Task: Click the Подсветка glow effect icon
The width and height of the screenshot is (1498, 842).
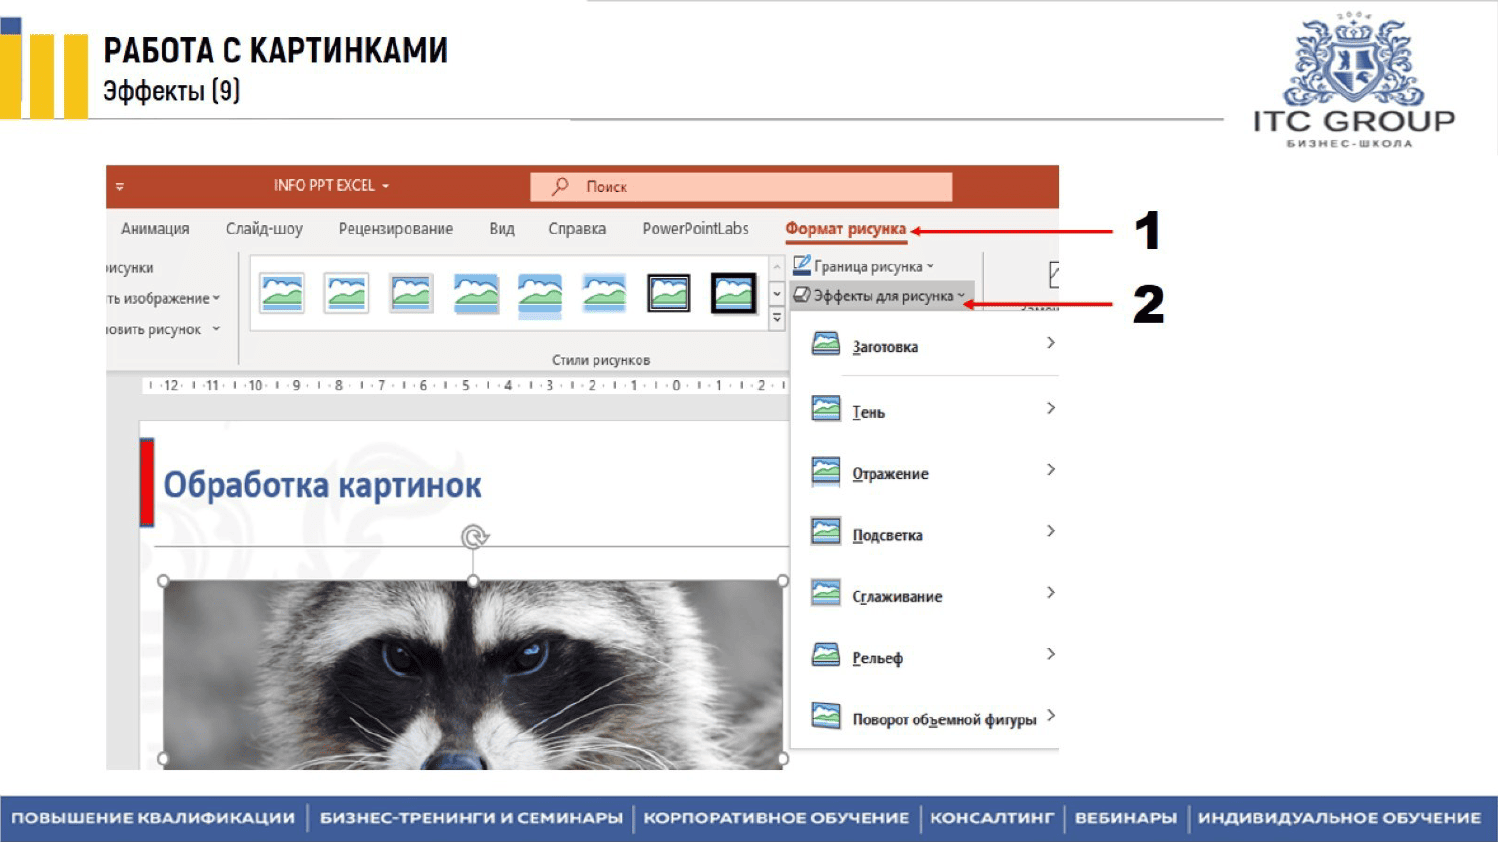Action: (826, 533)
